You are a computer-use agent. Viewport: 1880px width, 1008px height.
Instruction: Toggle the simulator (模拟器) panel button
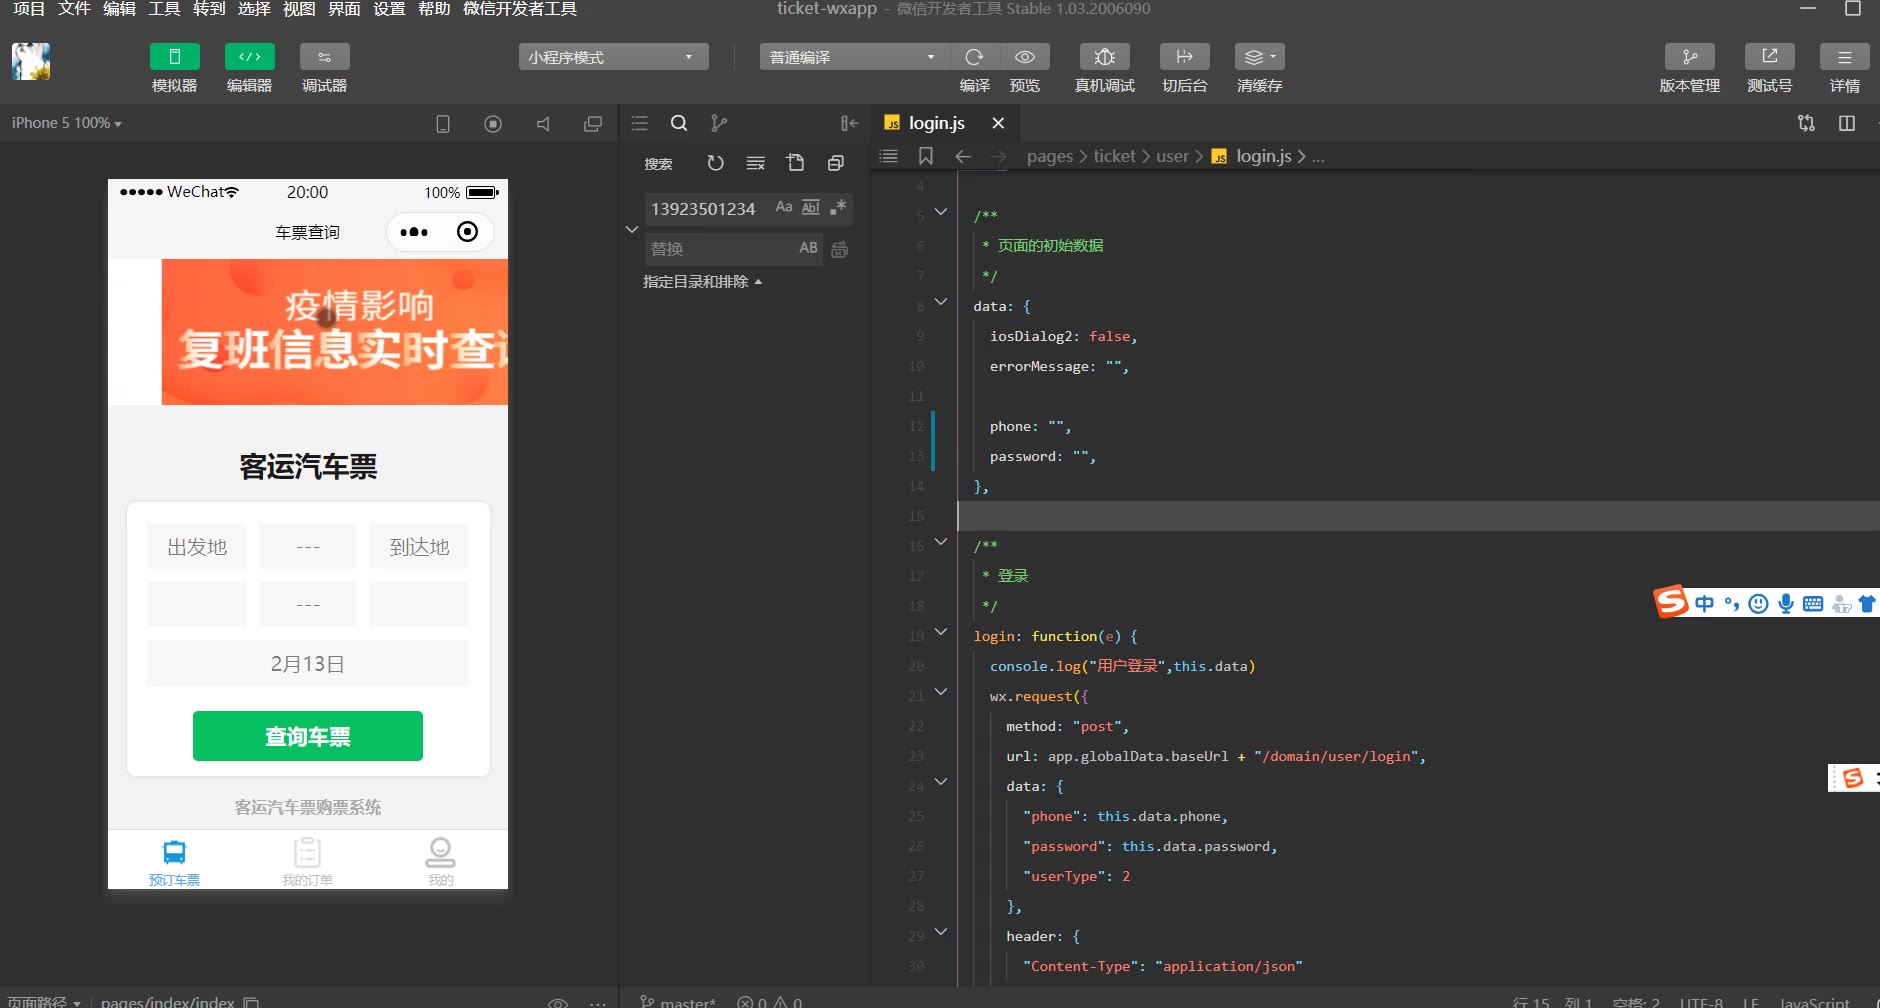point(174,57)
